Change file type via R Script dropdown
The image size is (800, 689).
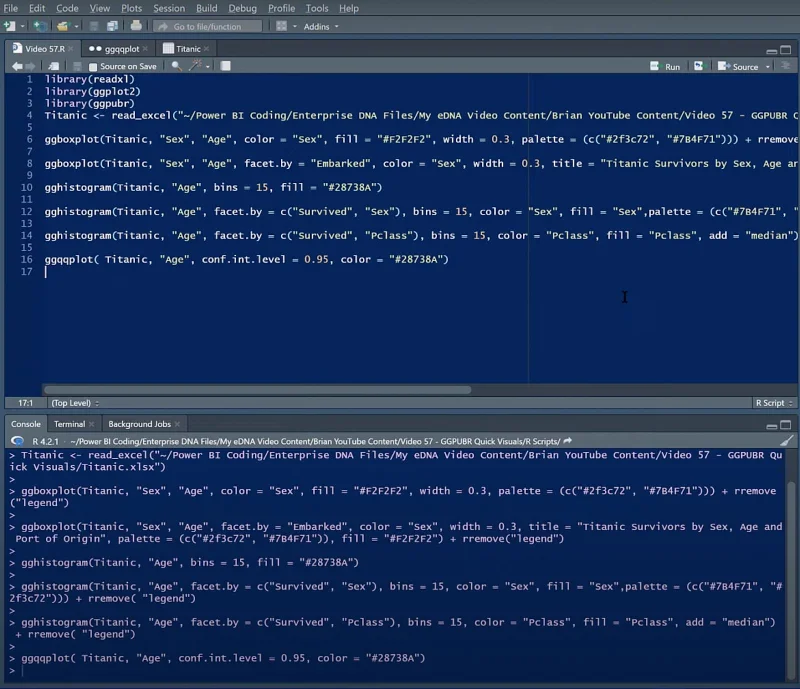coord(774,403)
